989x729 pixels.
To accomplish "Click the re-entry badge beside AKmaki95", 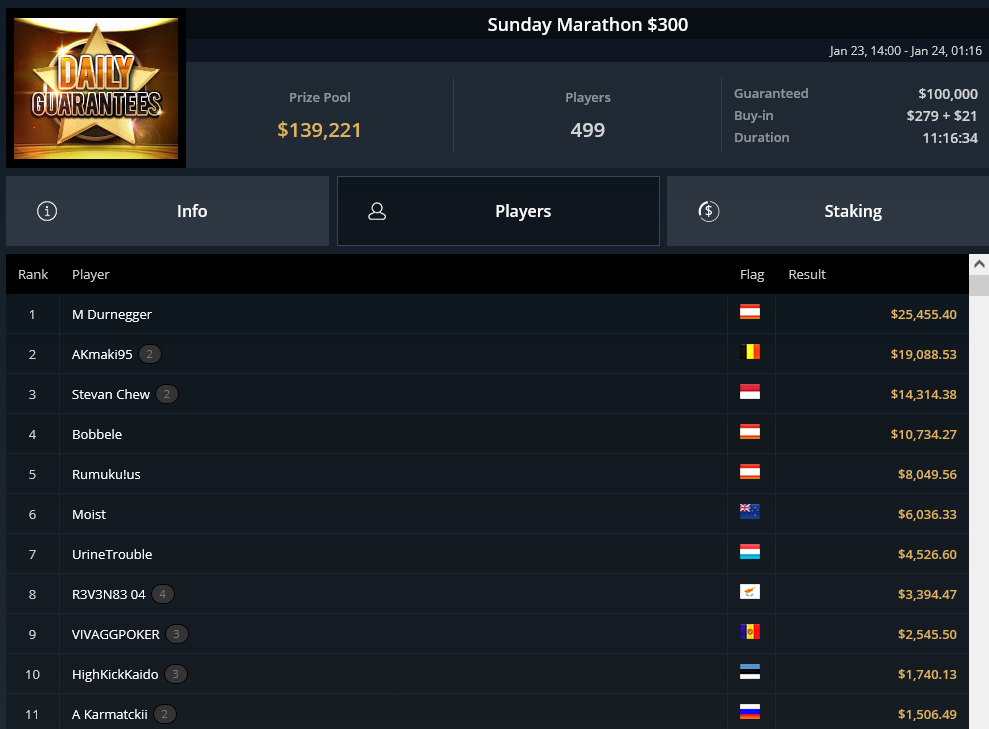I will [149, 354].
